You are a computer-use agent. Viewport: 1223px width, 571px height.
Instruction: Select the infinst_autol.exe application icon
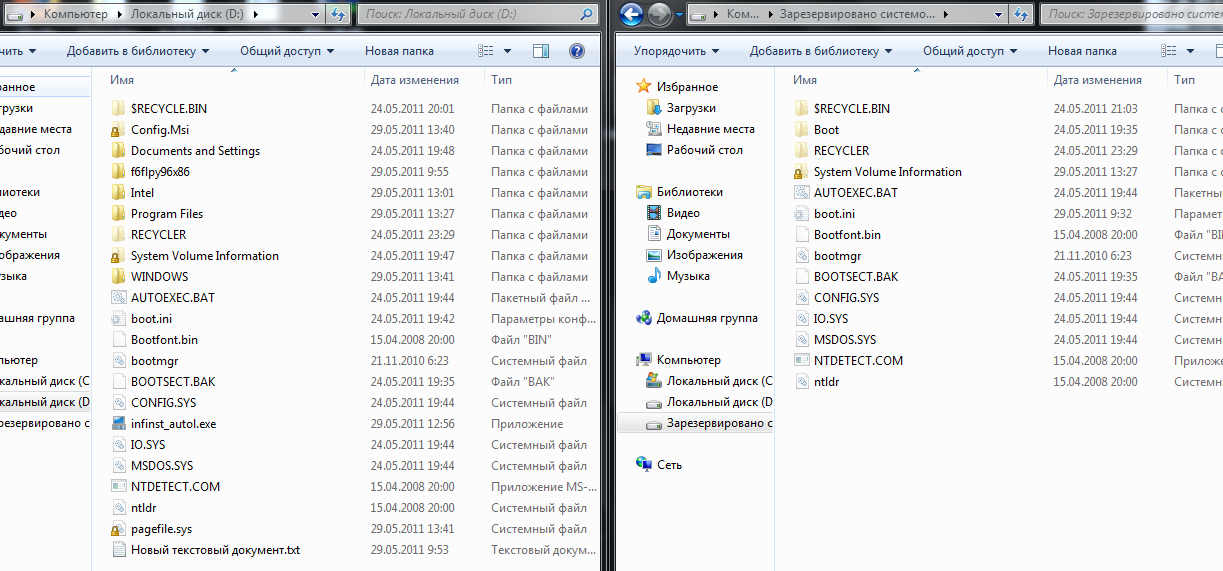[118, 423]
